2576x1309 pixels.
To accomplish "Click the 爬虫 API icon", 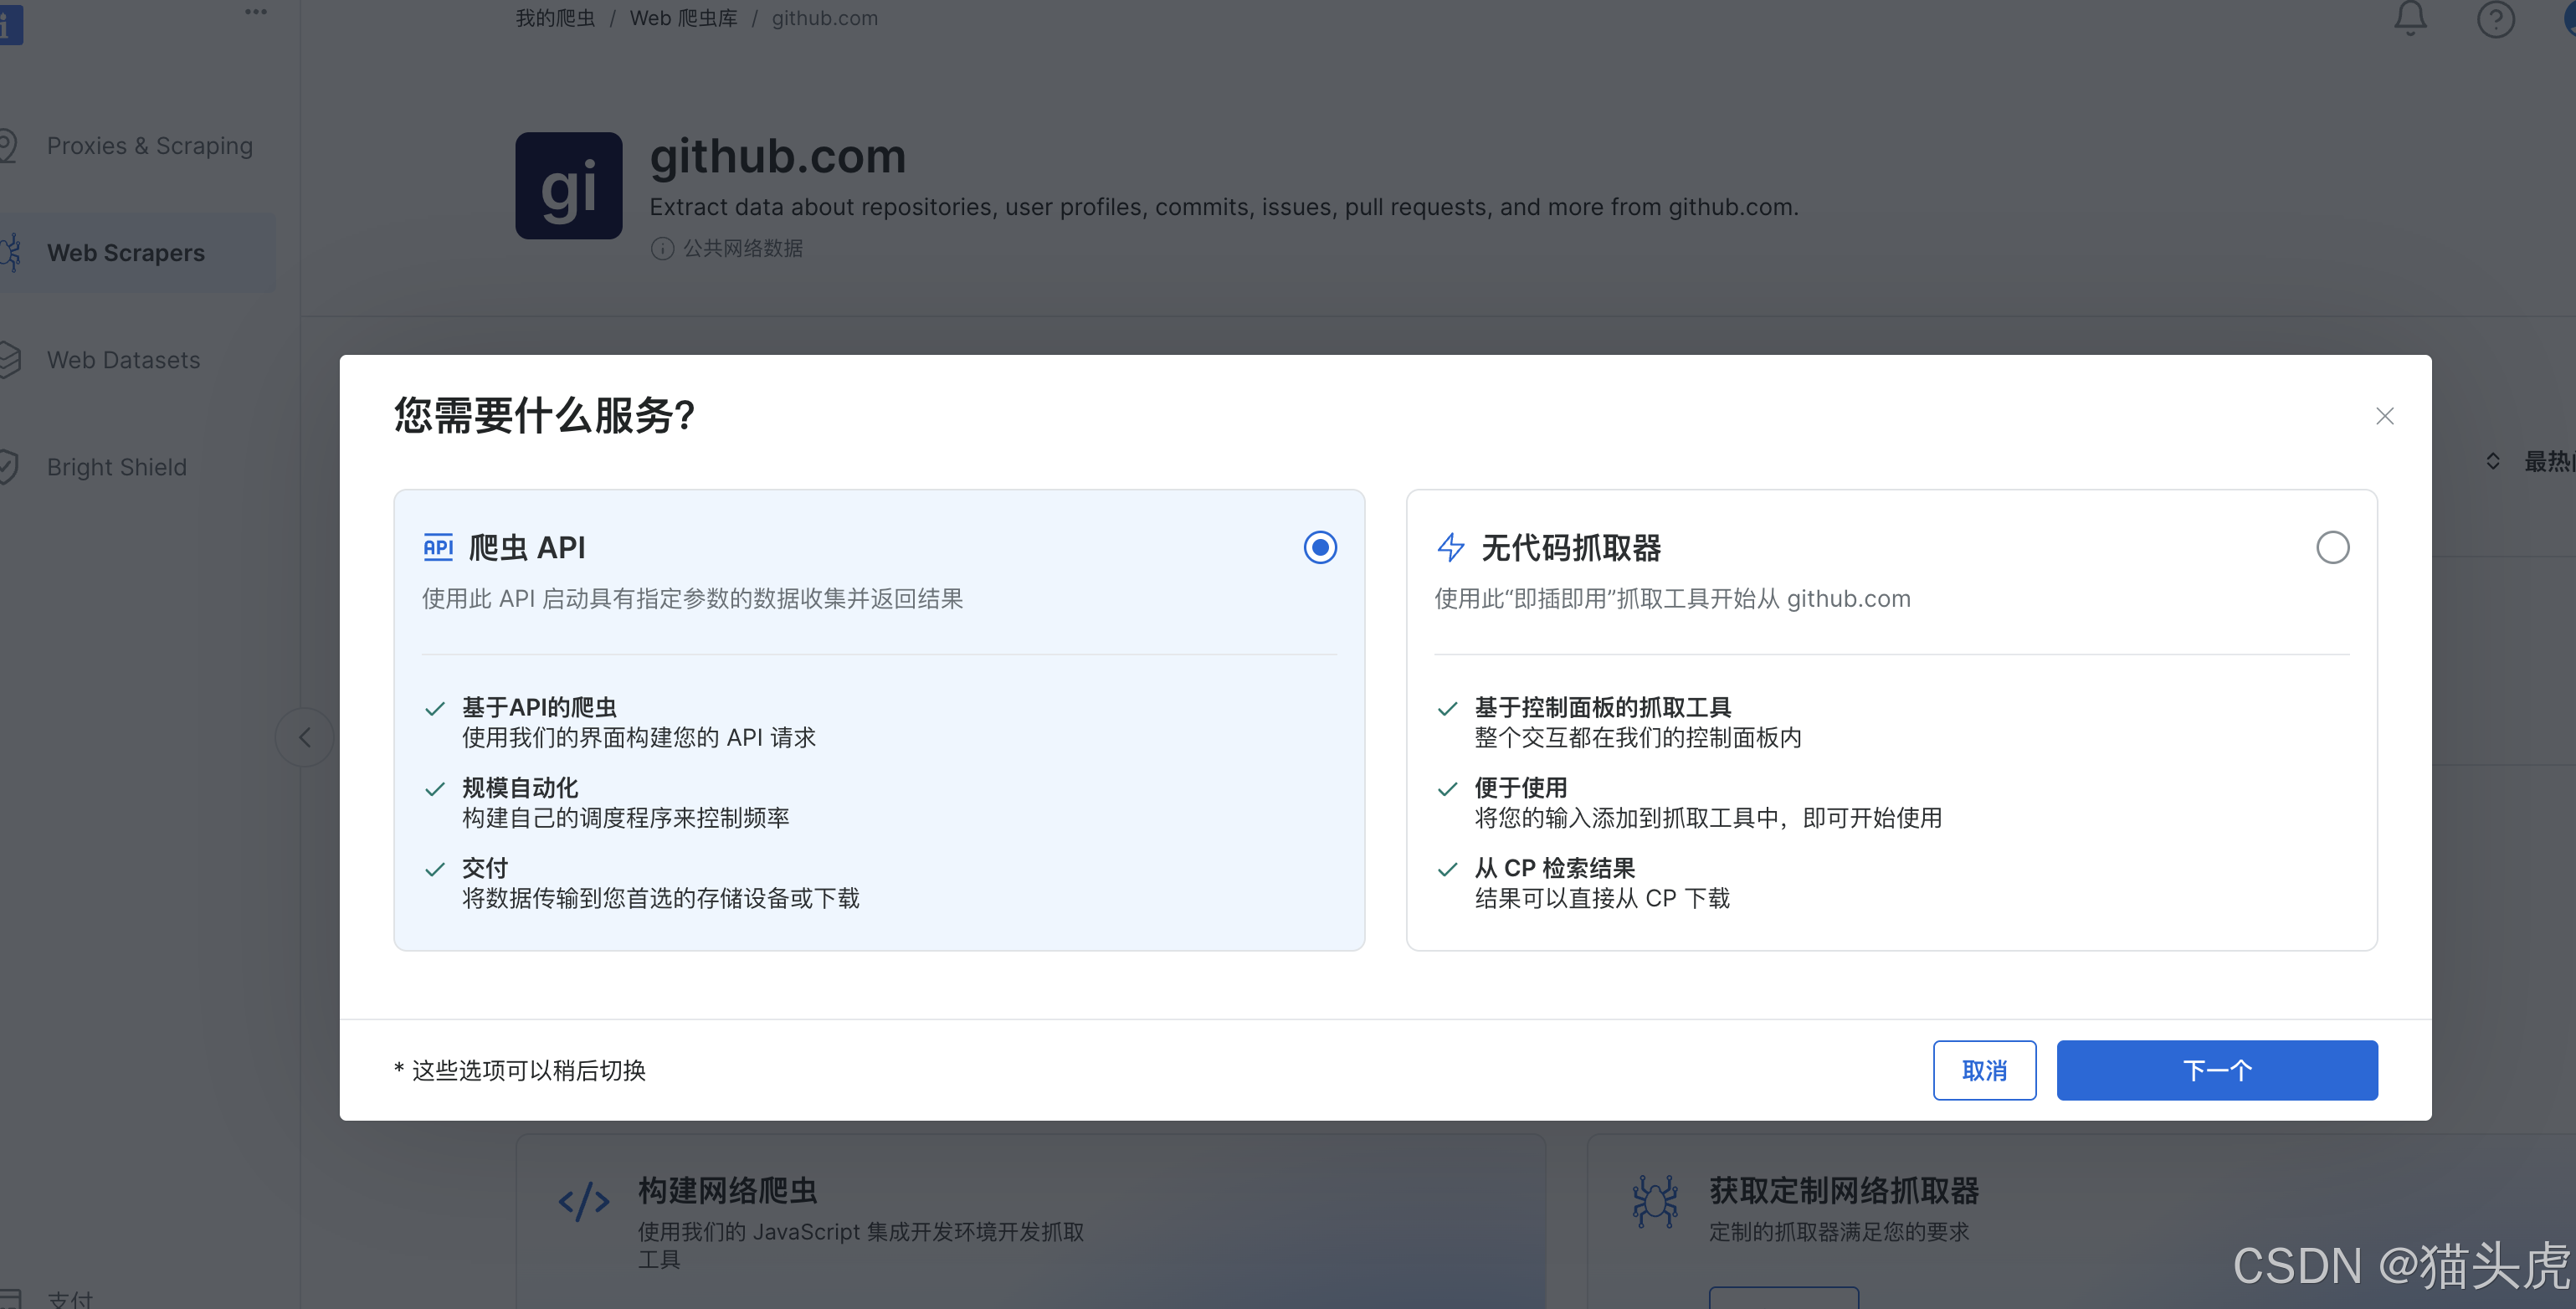I will pos(438,547).
